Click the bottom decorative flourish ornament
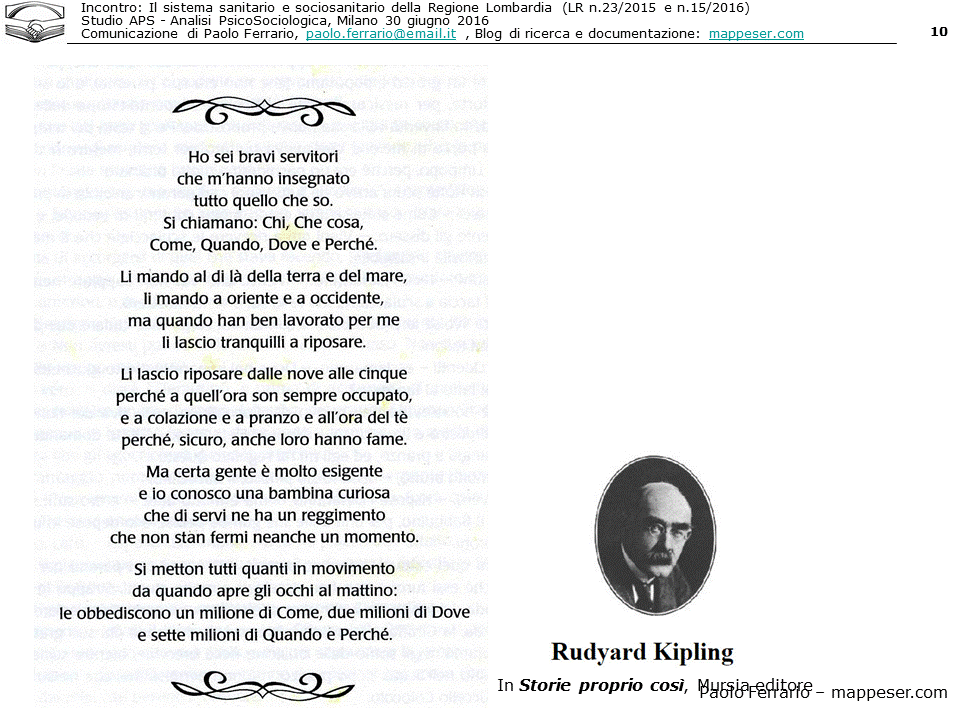Screen dimensions: 960x720 tap(264, 684)
